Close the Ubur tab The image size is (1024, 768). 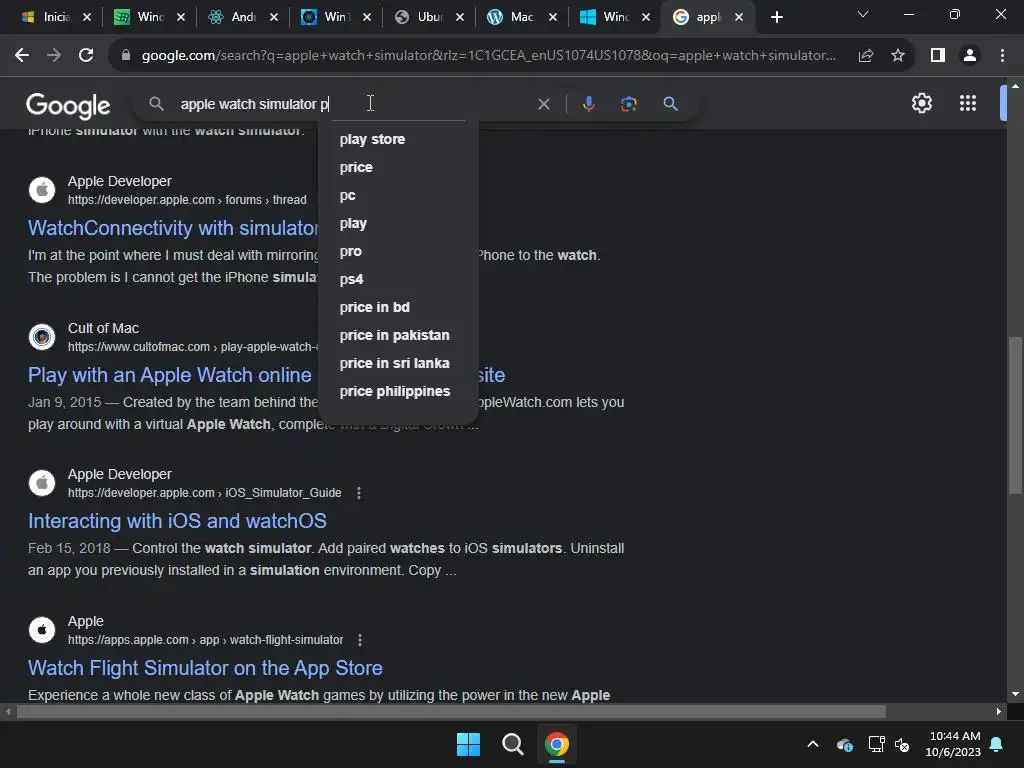click(x=460, y=18)
